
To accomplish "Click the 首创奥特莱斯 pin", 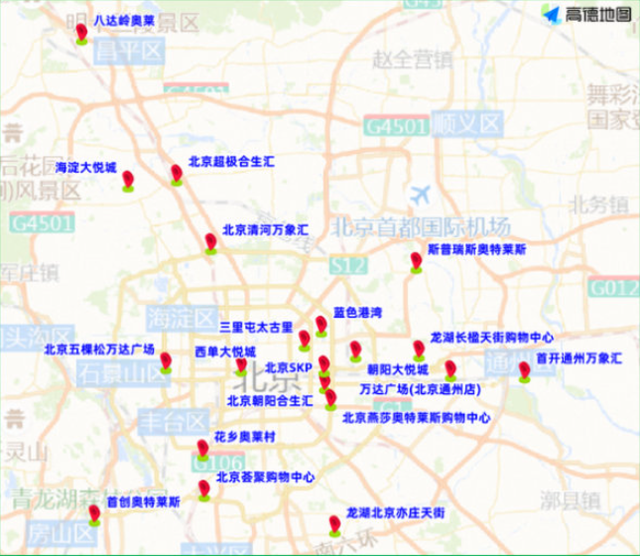I will (x=94, y=515).
